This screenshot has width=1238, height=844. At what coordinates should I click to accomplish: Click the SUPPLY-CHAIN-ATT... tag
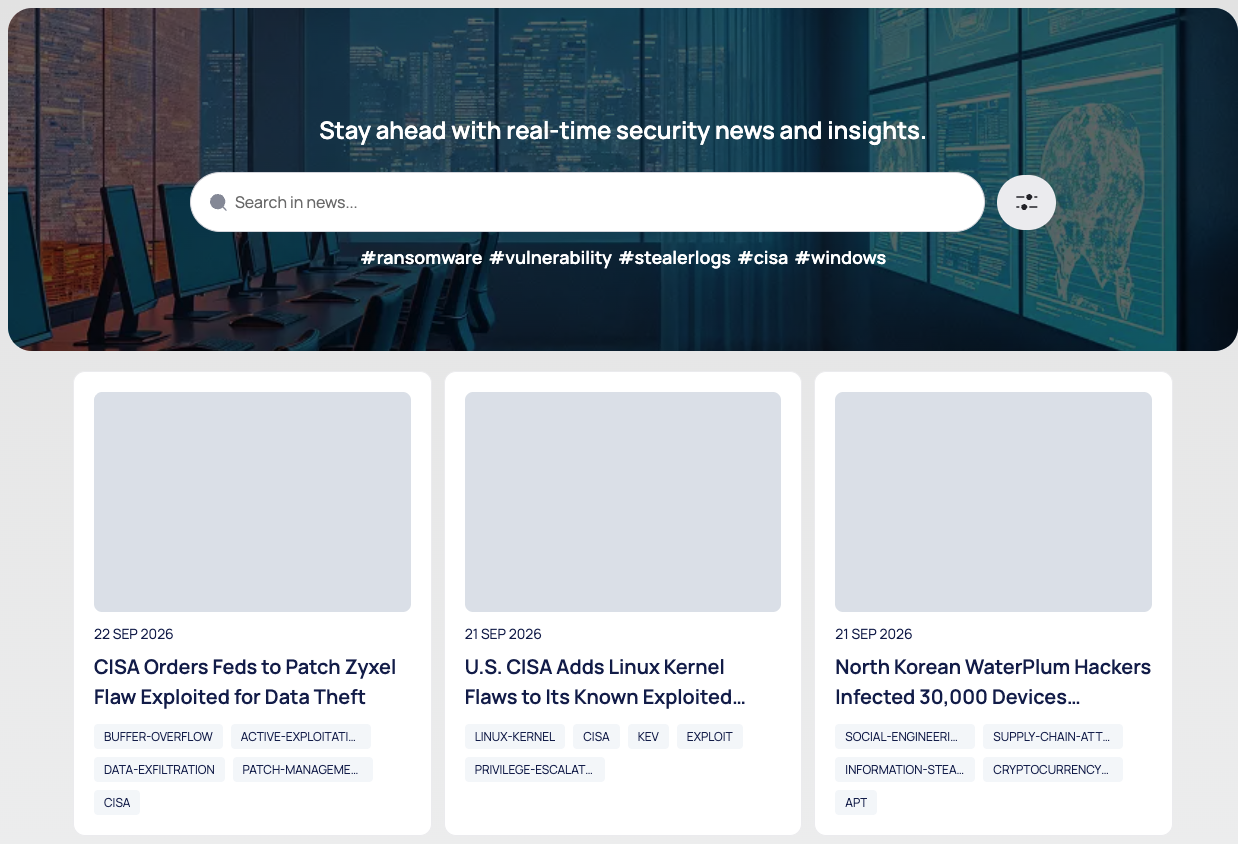coord(1053,737)
